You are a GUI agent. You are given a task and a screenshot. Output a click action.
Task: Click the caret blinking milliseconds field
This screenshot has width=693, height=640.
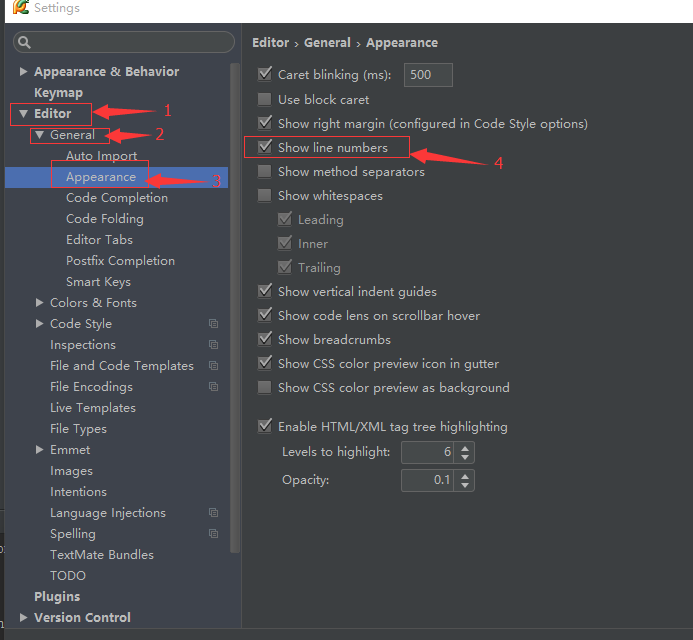click(428, 75)
